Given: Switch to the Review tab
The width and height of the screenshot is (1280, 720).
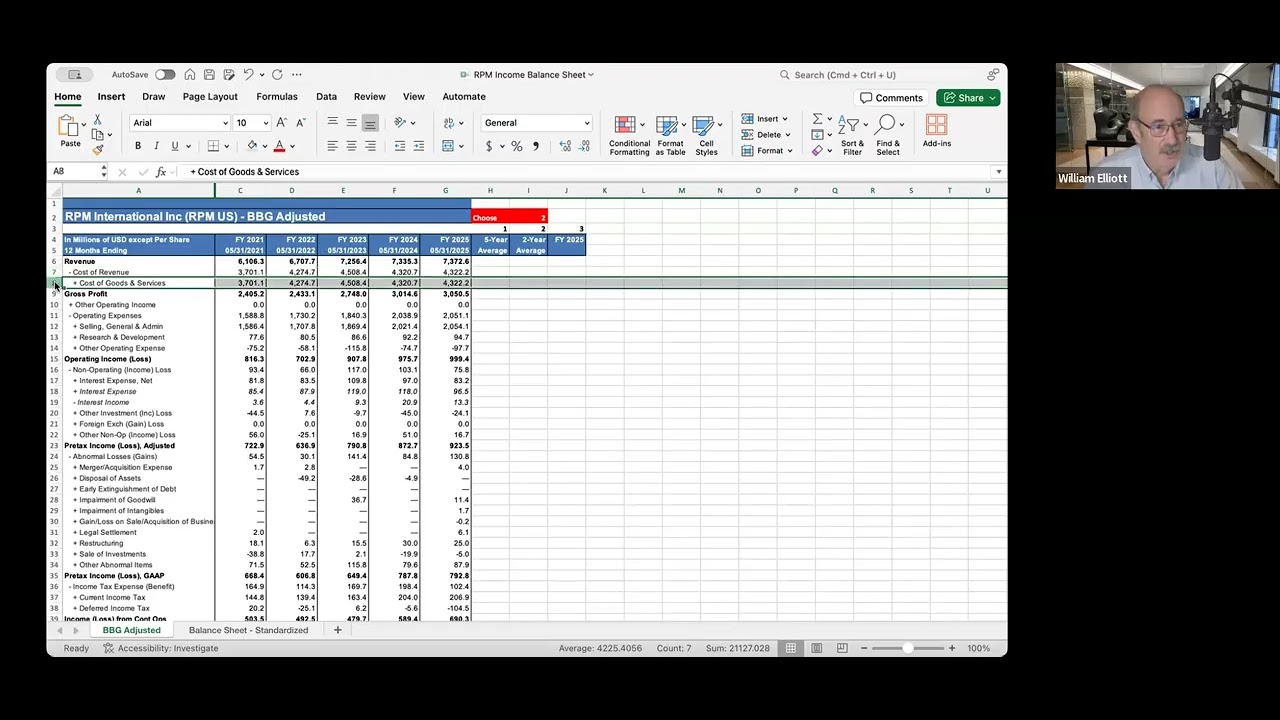Looking at the screenshot, I should point(369,97).
